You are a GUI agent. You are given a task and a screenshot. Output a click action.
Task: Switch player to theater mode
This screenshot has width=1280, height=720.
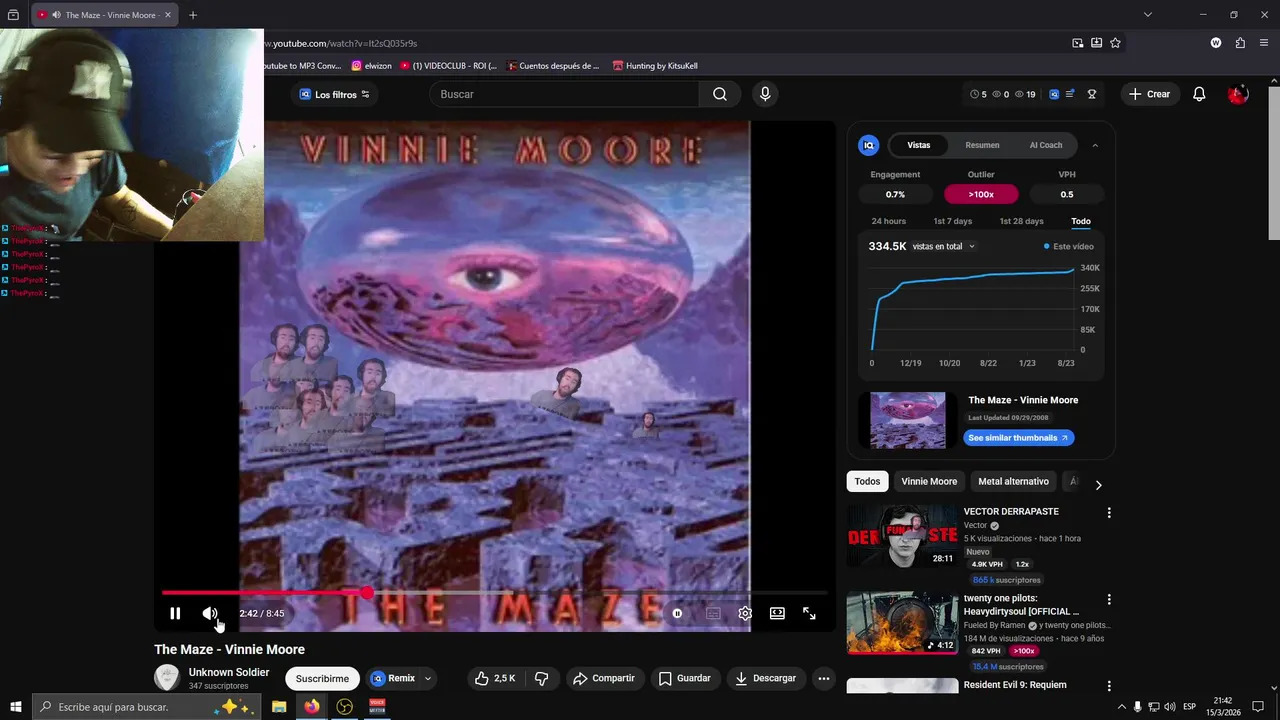(777, 613)
